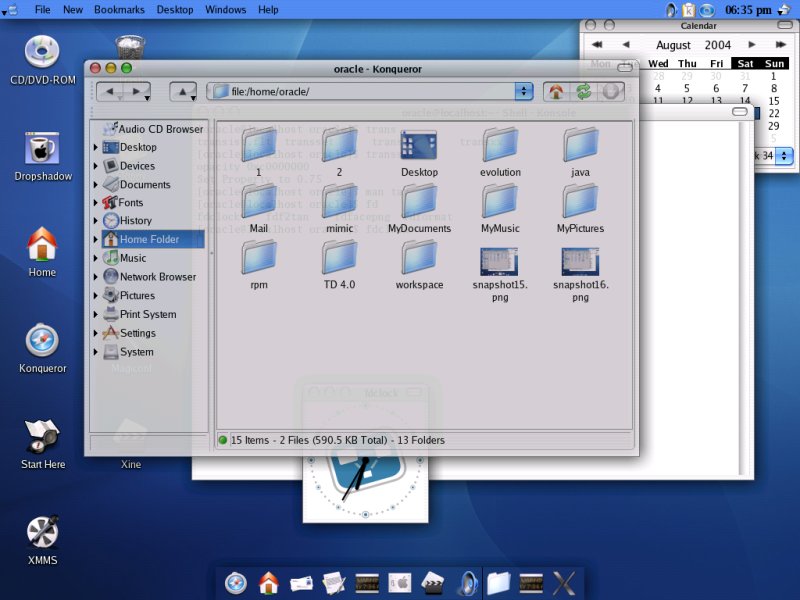
Task: Click the mail envelope icon in dock
Action: (301, 583)
